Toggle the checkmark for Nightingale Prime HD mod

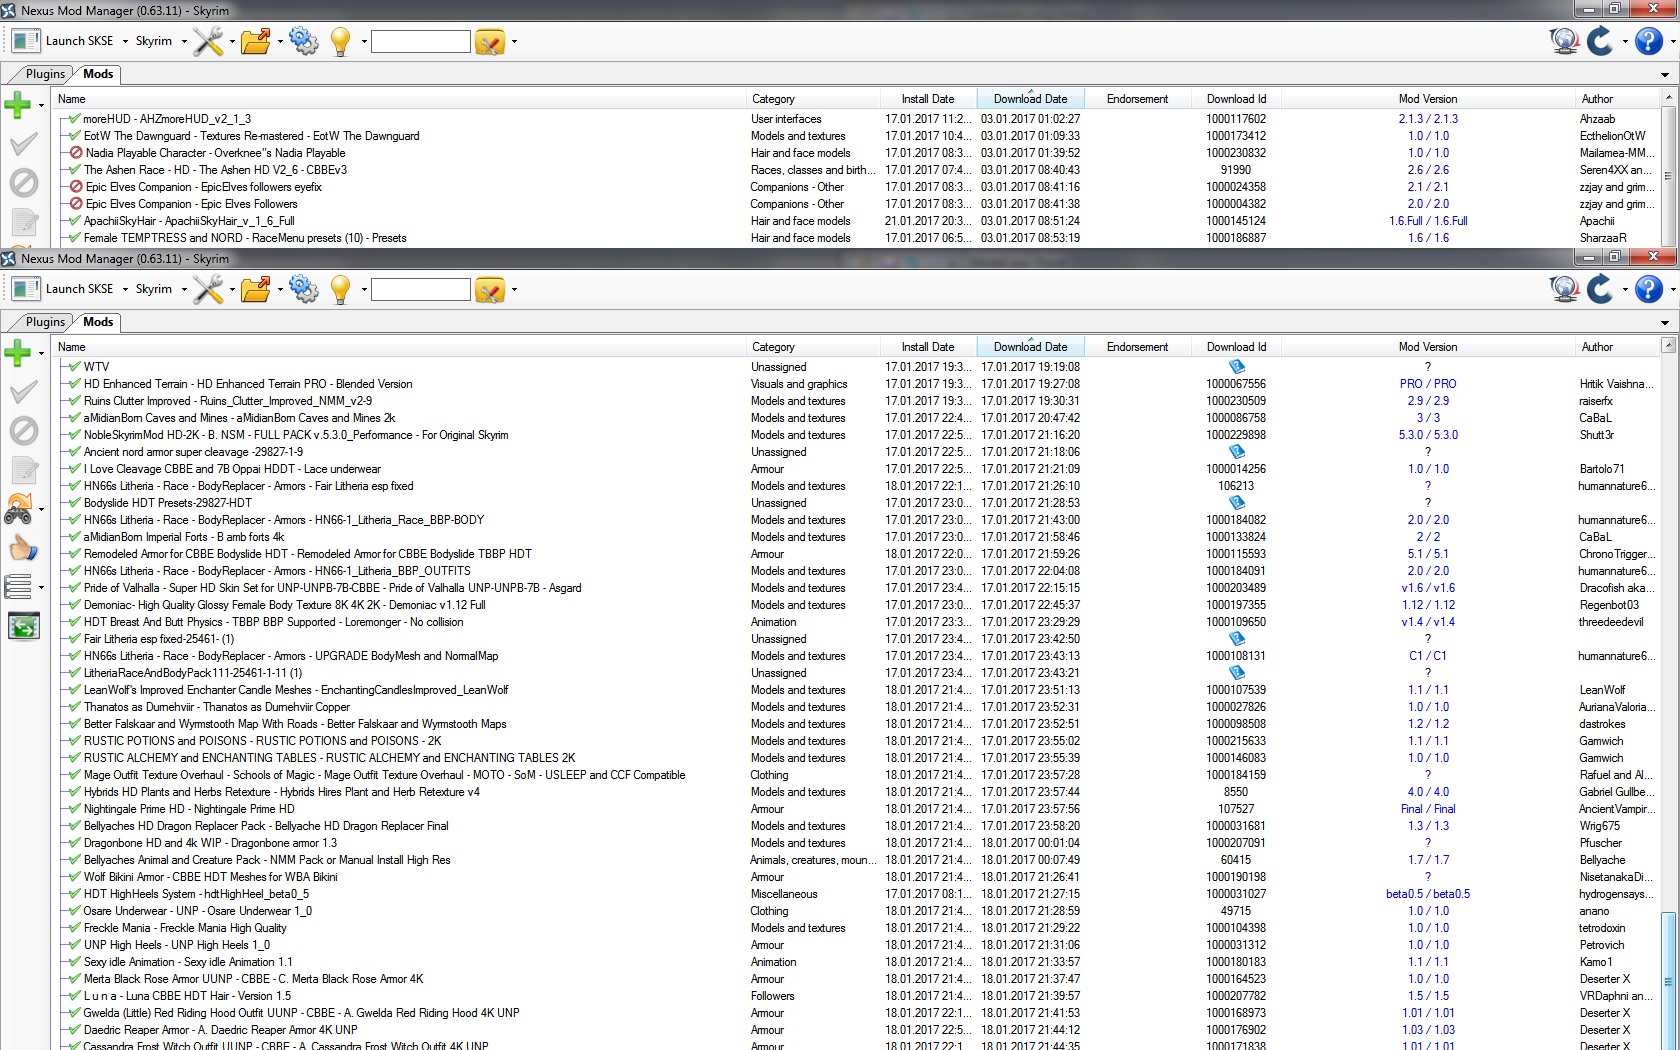[x=74, y=809]
